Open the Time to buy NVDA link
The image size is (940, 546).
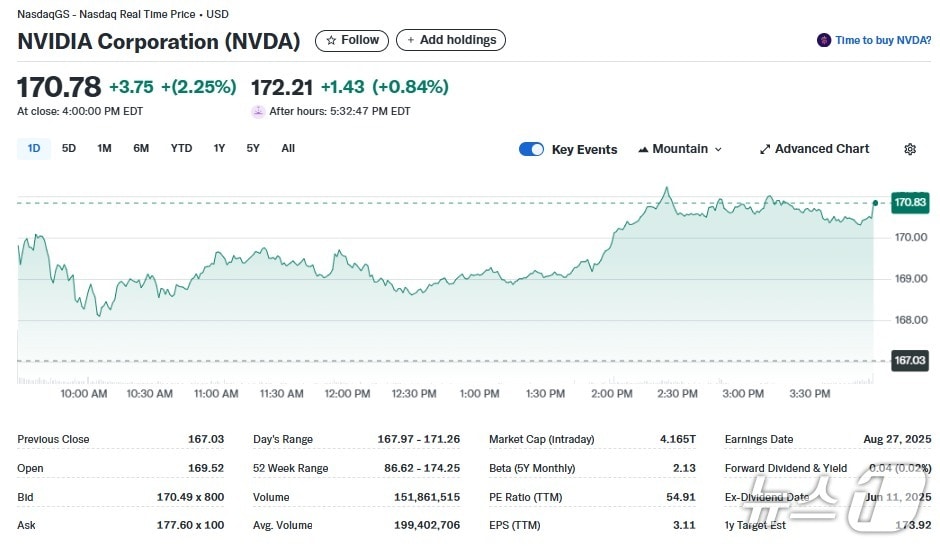tap(882, 40)
